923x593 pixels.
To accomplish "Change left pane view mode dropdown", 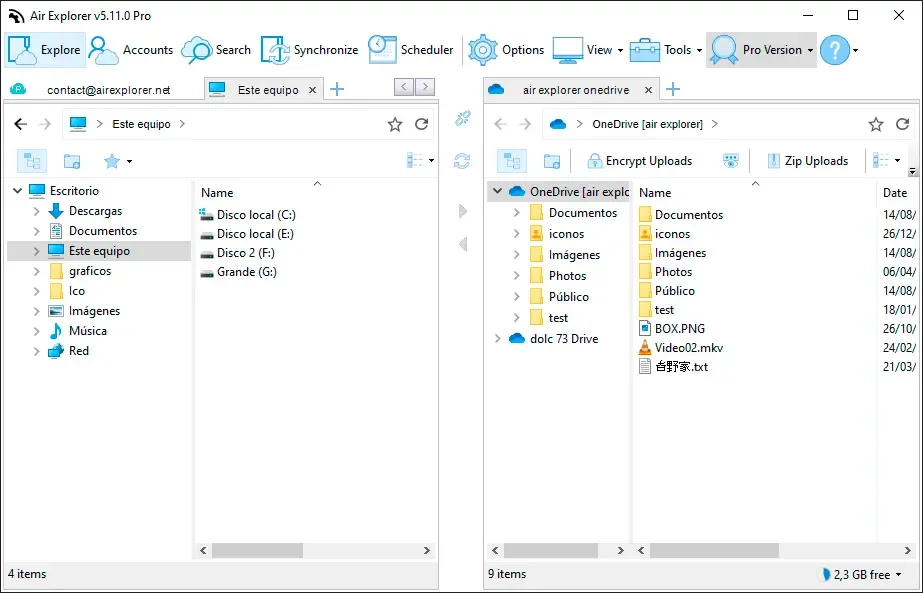I will click(x=420, y=160).
